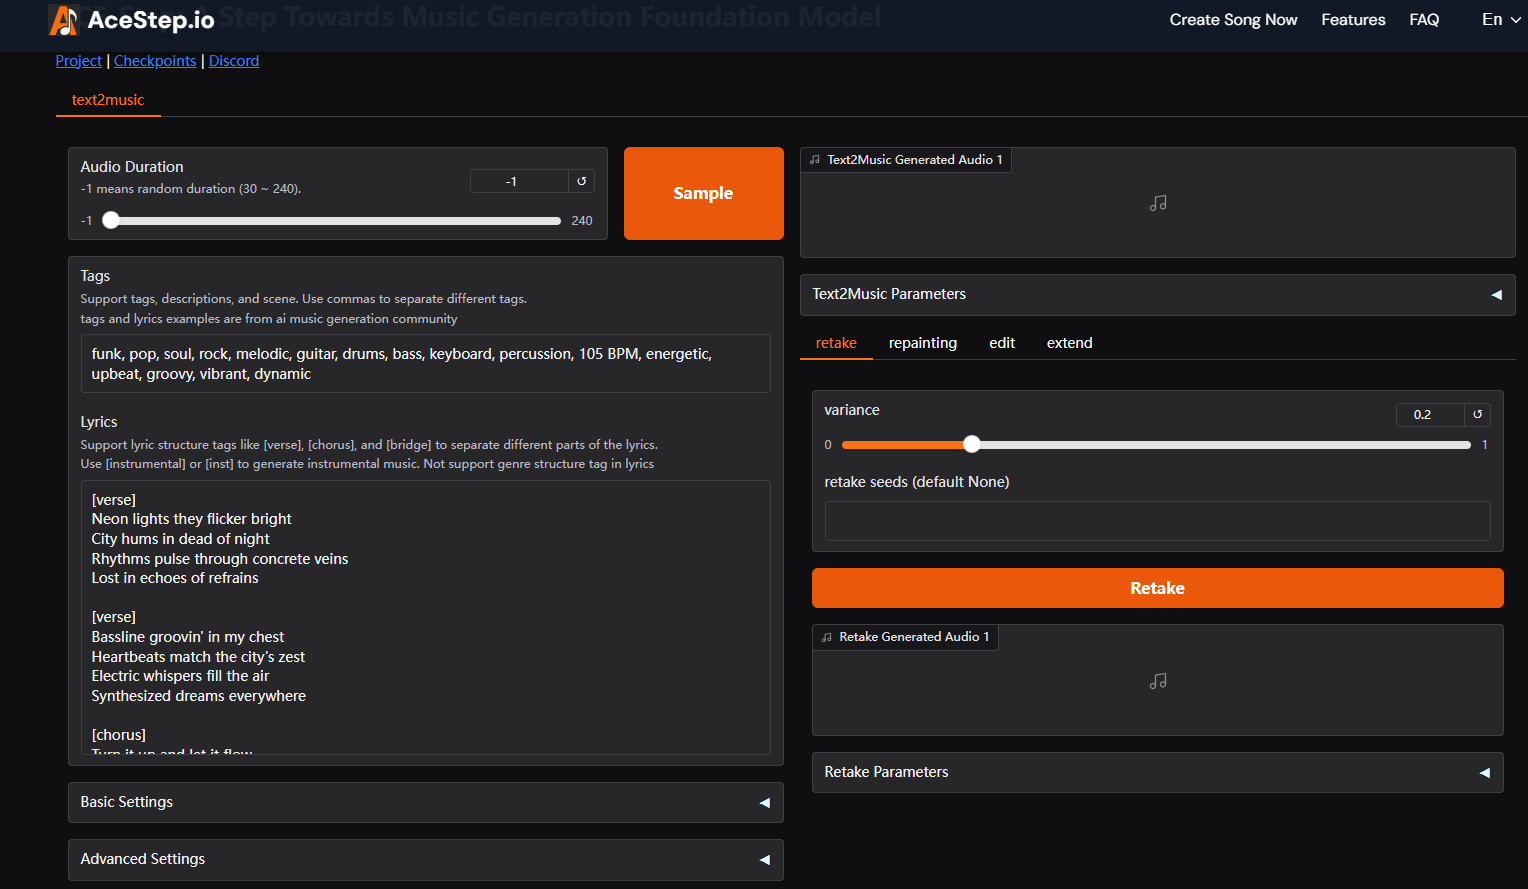Viewport: 1528px width, 889px height.
Task: Reset Audio Duration value with the reset icon
Action: pos(582,181)
